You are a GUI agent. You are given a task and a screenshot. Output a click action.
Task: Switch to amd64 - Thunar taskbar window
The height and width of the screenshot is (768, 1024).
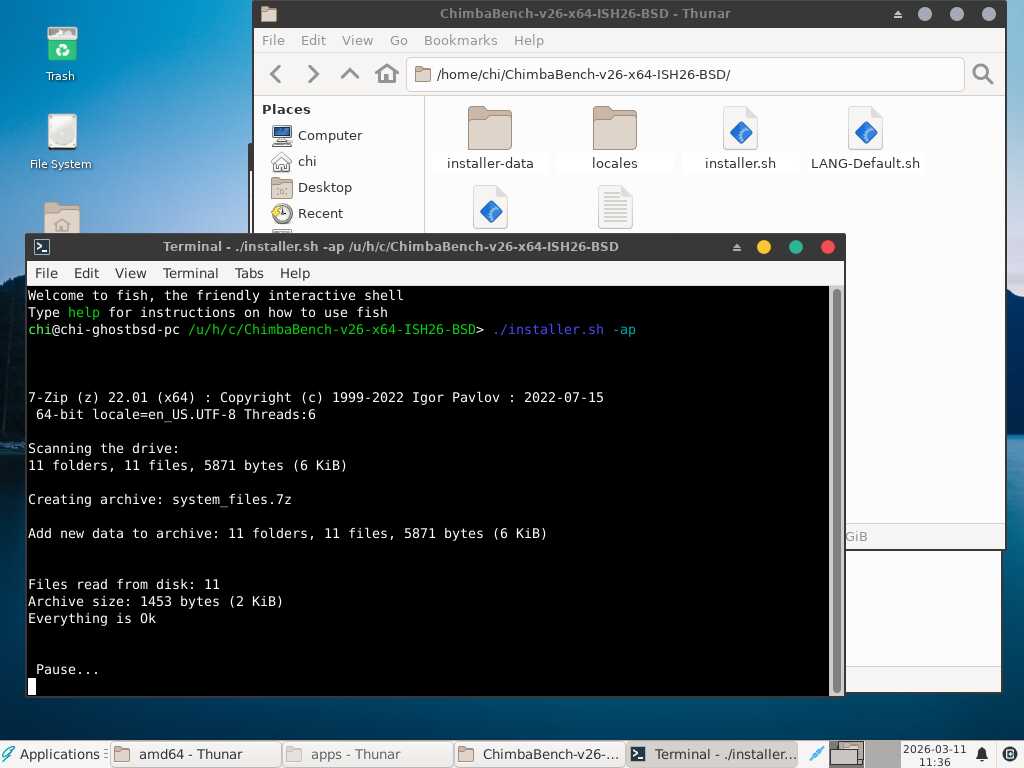pos(193,754)
